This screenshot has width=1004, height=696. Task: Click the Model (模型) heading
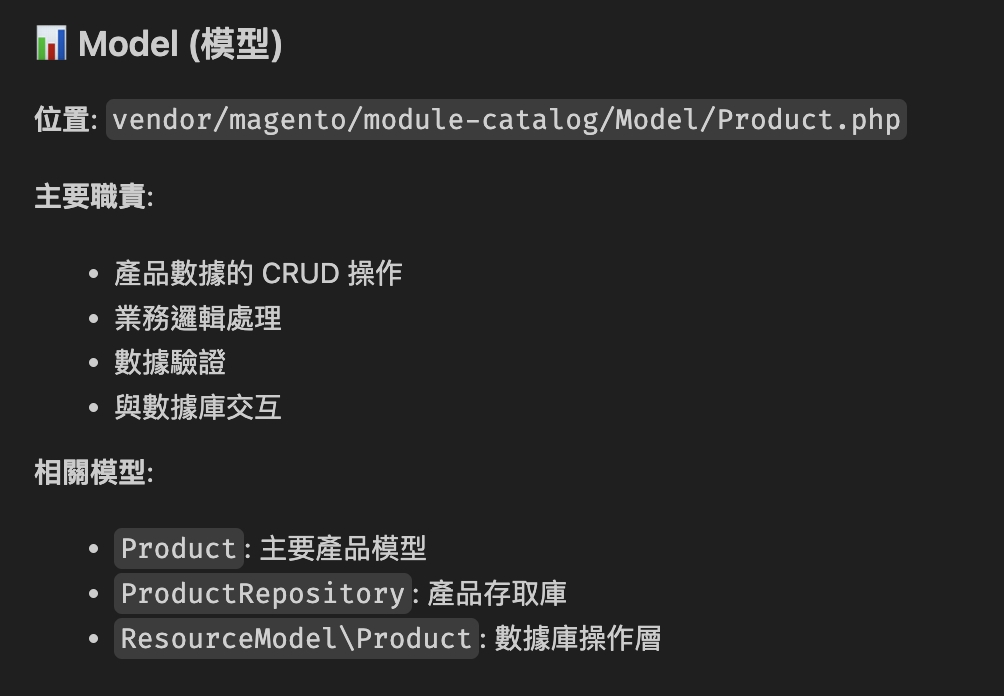[180, 44]
